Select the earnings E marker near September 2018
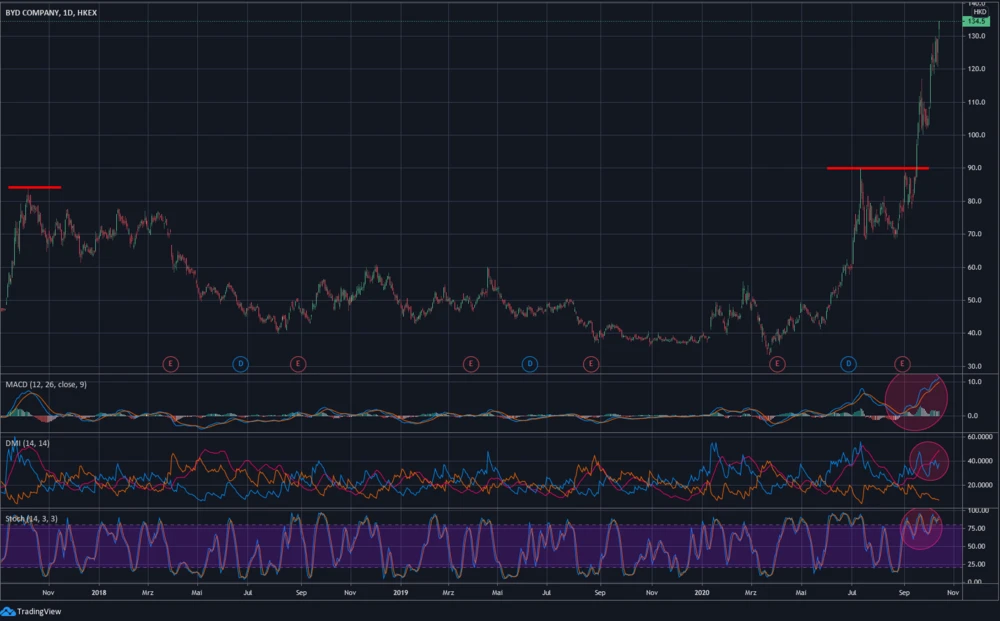Image resolution: width=1000 pixels, height=621 pixels. click(x=297, y=364)
